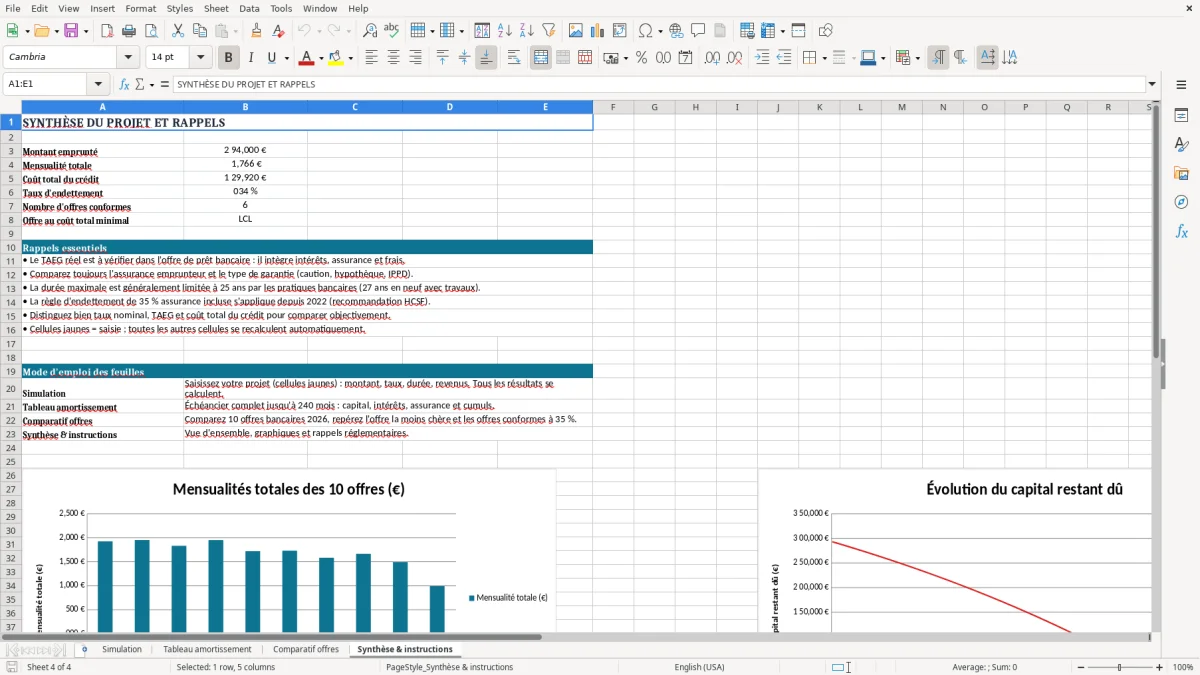Click the 100% zoom level
1200x675 pixels.
pos(1182,667)
